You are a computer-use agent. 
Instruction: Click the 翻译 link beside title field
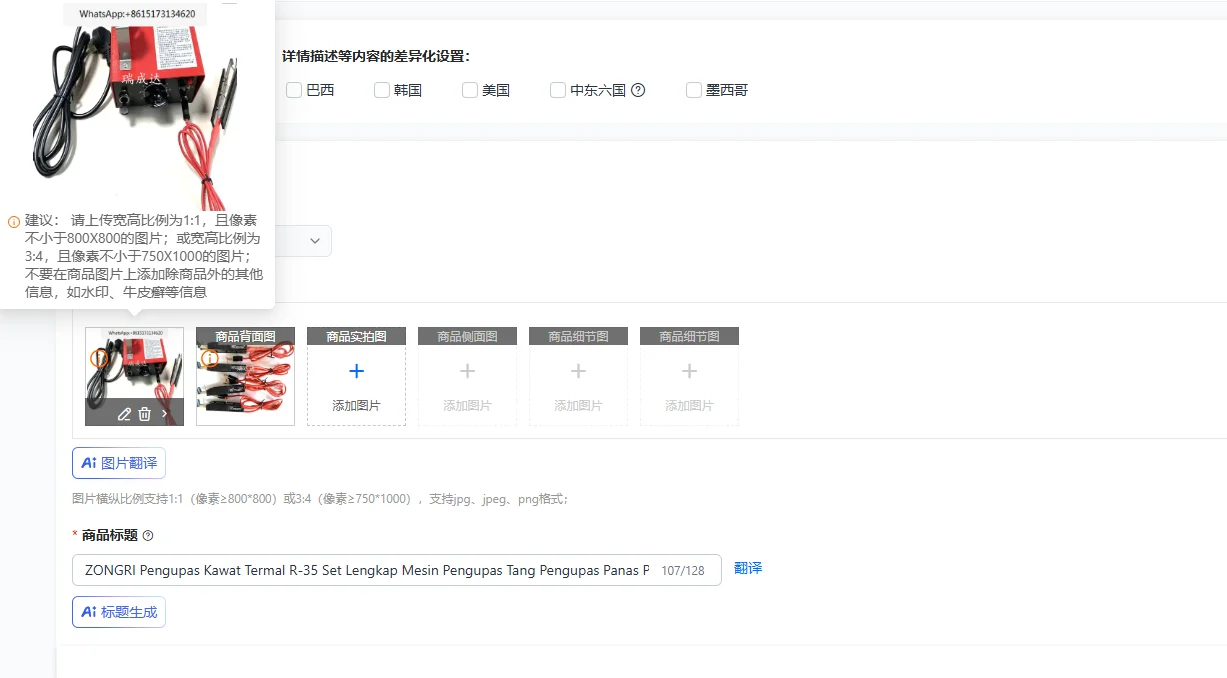[748, 568]
